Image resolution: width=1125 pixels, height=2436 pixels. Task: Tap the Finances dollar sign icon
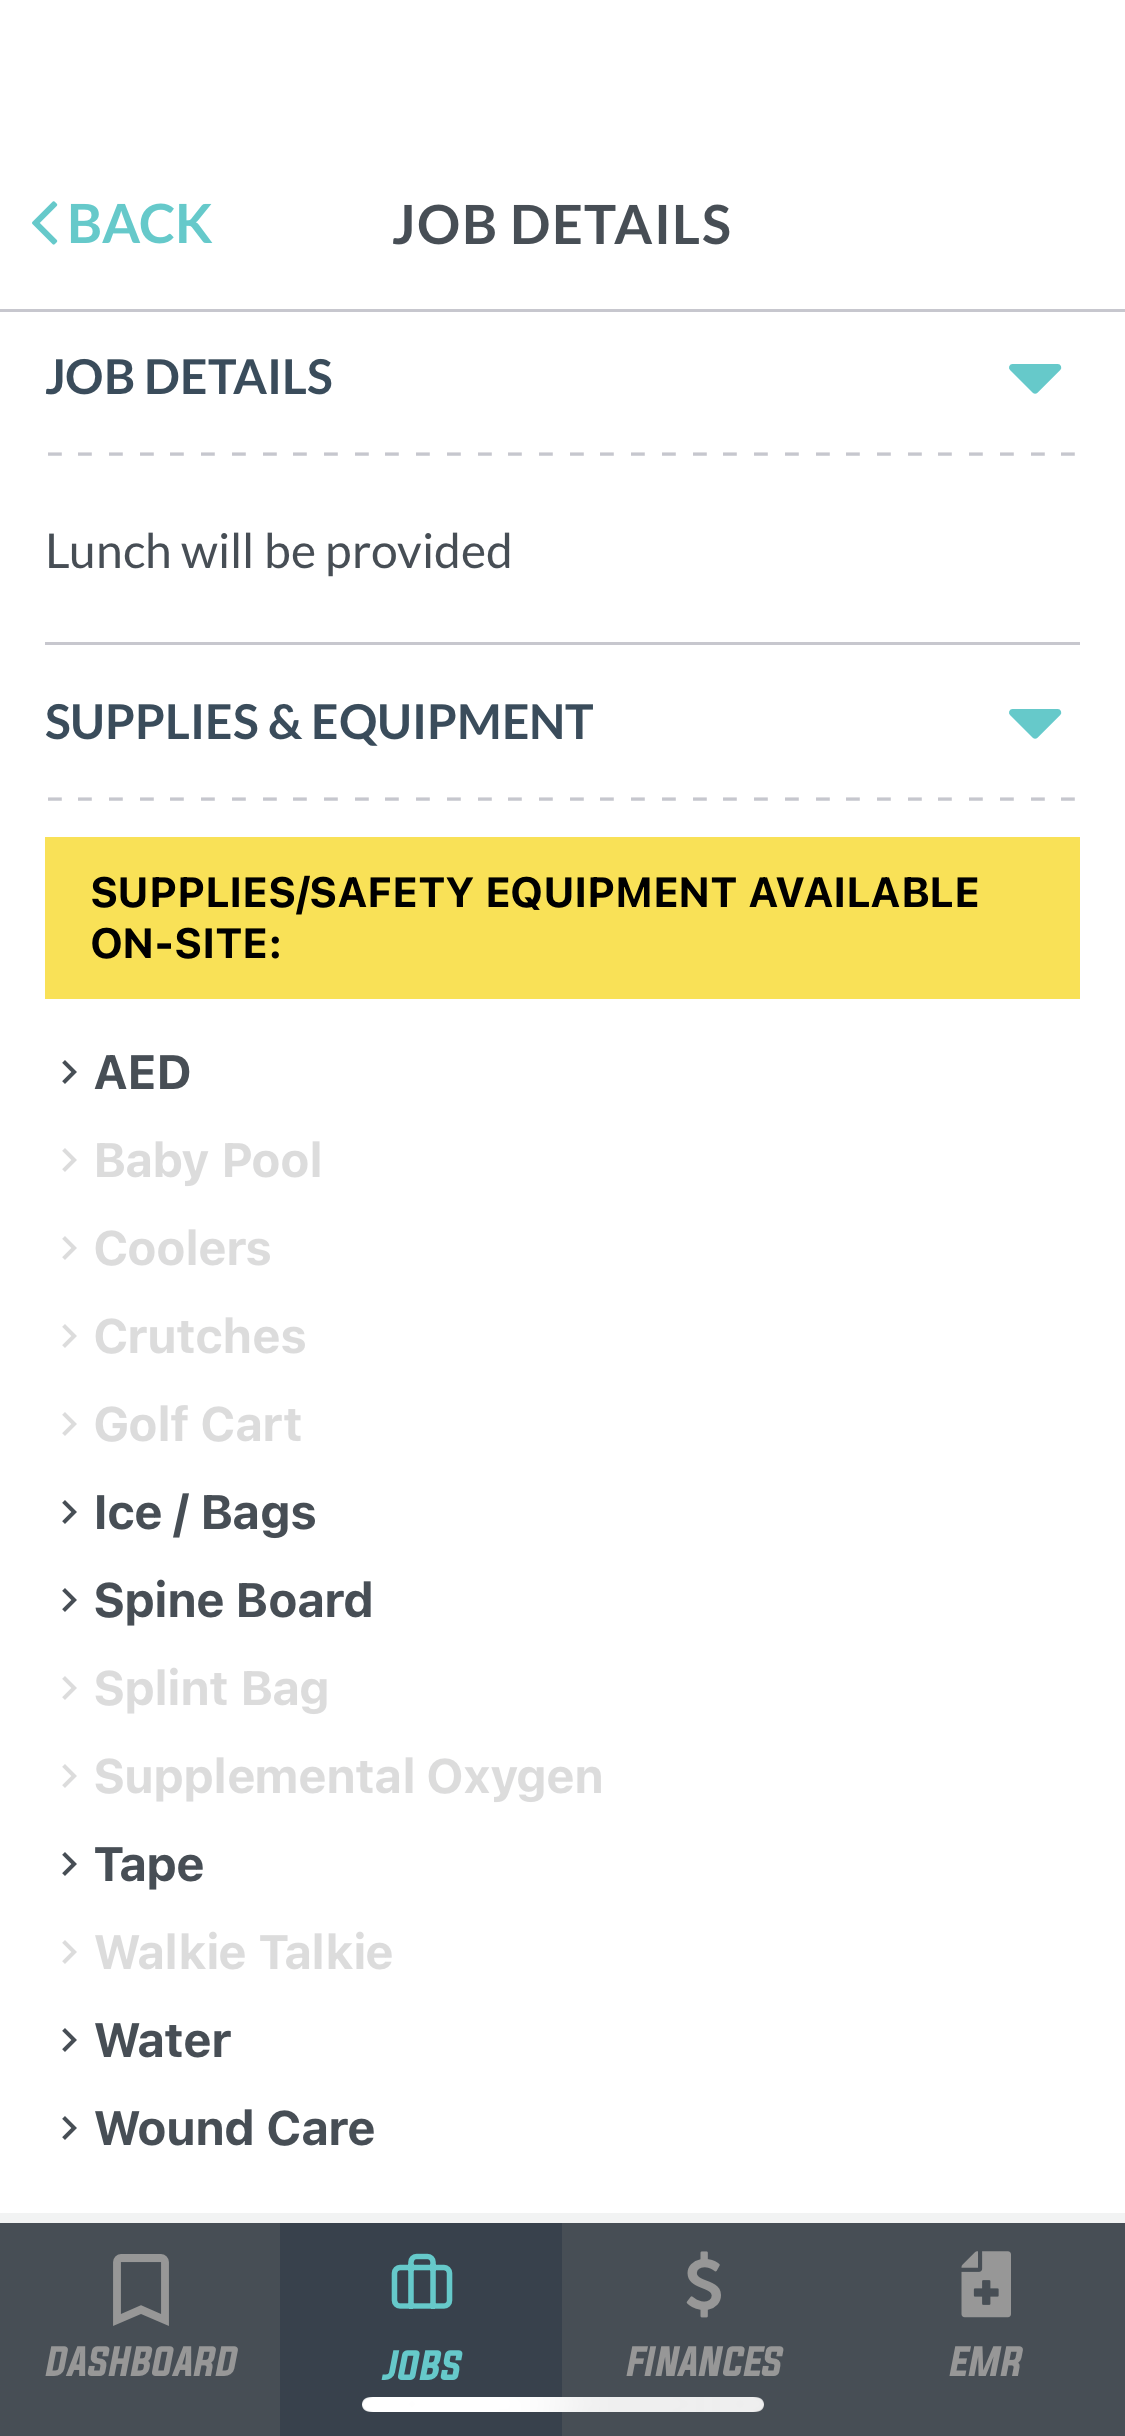pyautogui.click(x=704, y=2285)
